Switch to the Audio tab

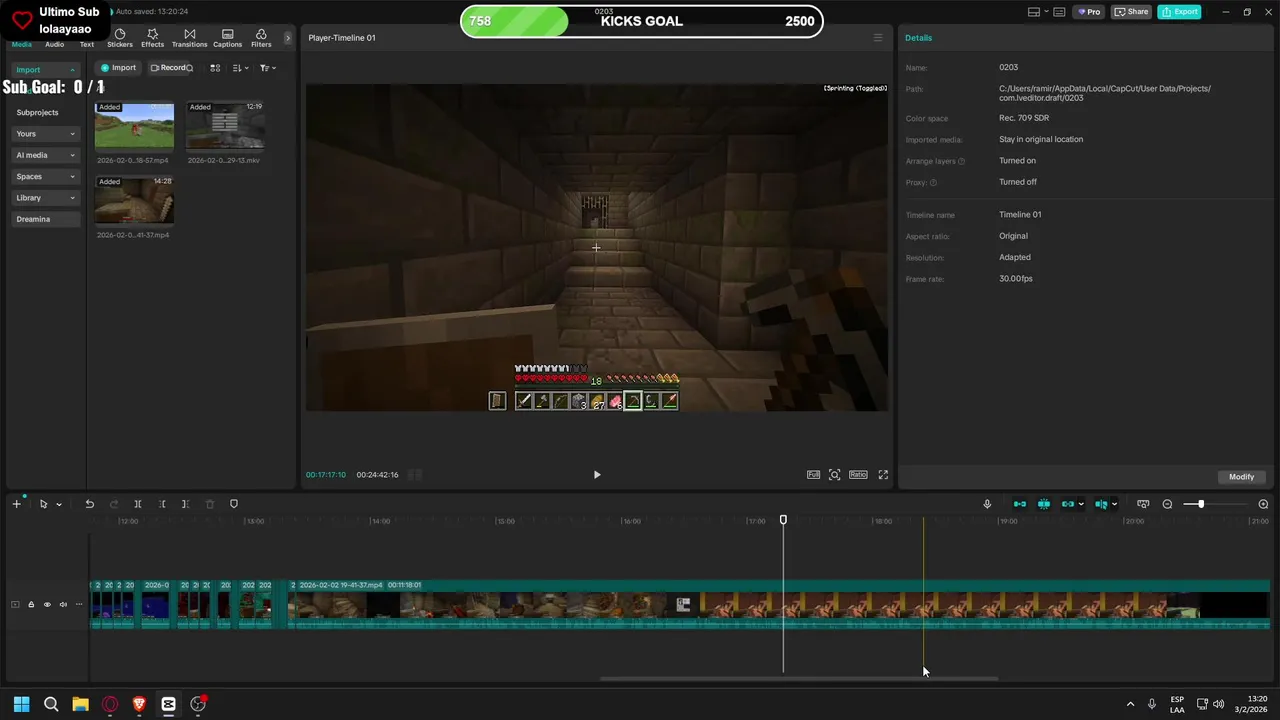pos(54,44)
